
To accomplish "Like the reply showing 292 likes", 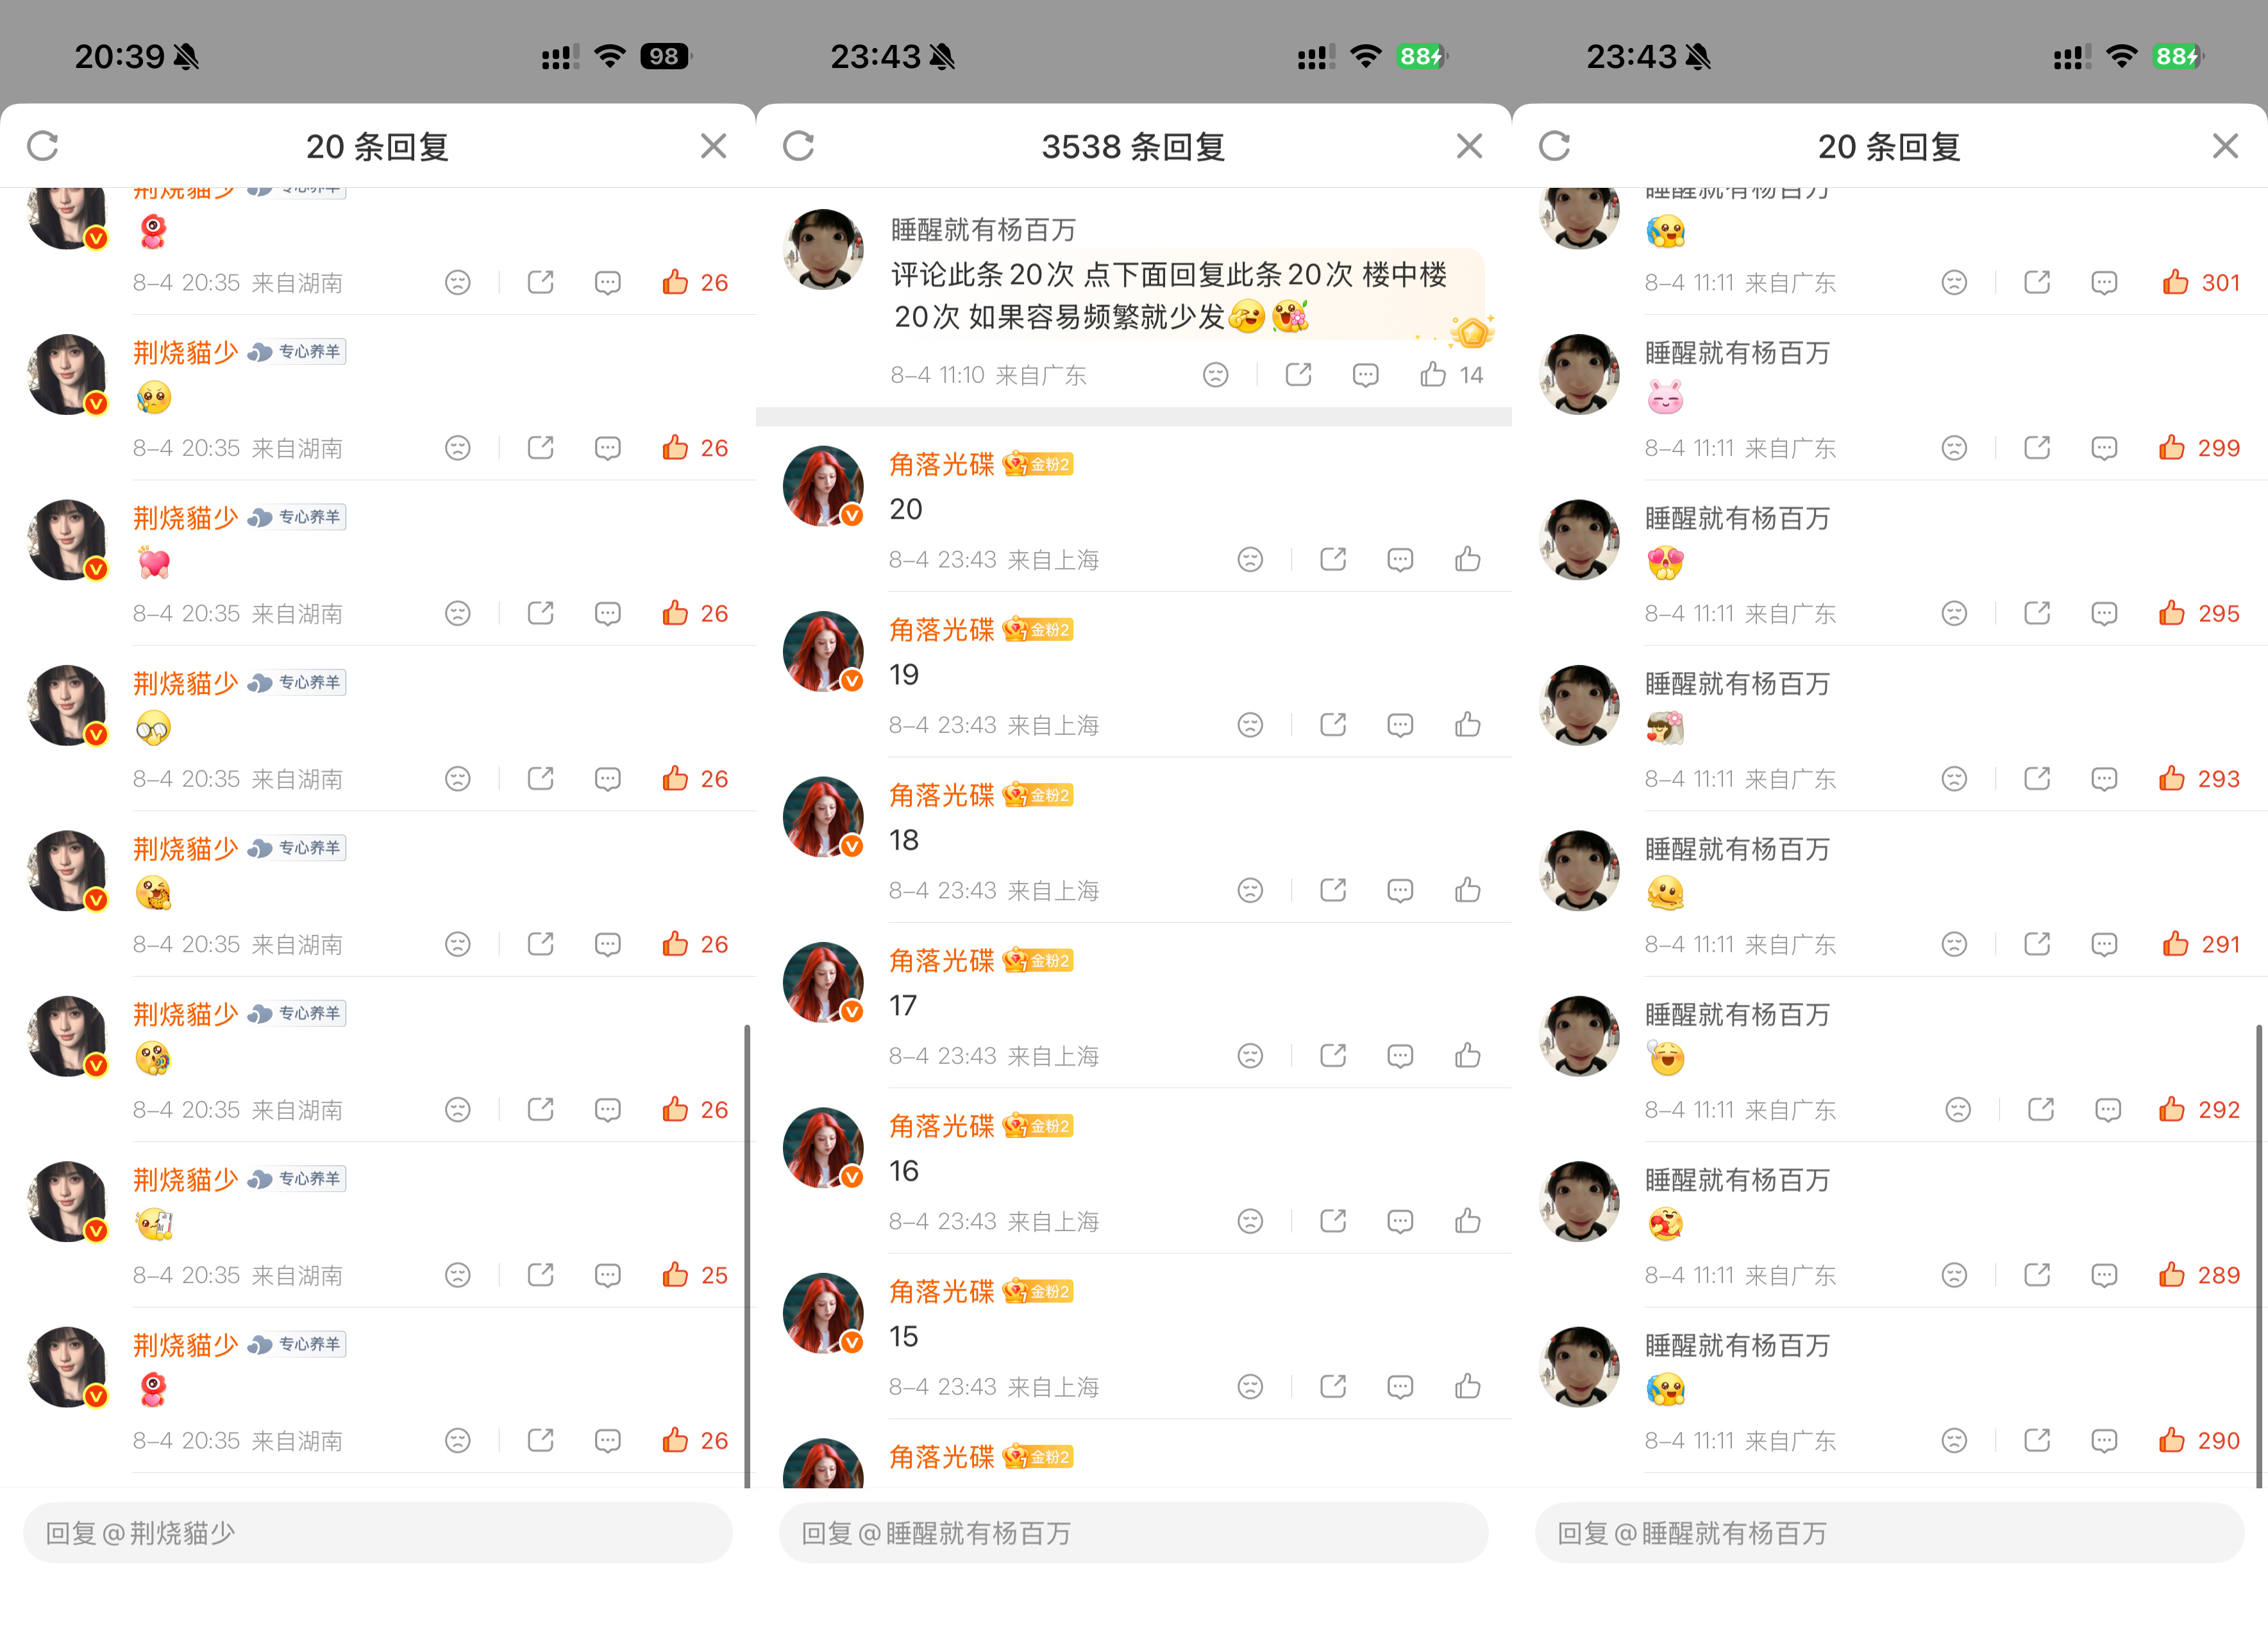I will (2172, 1109).
